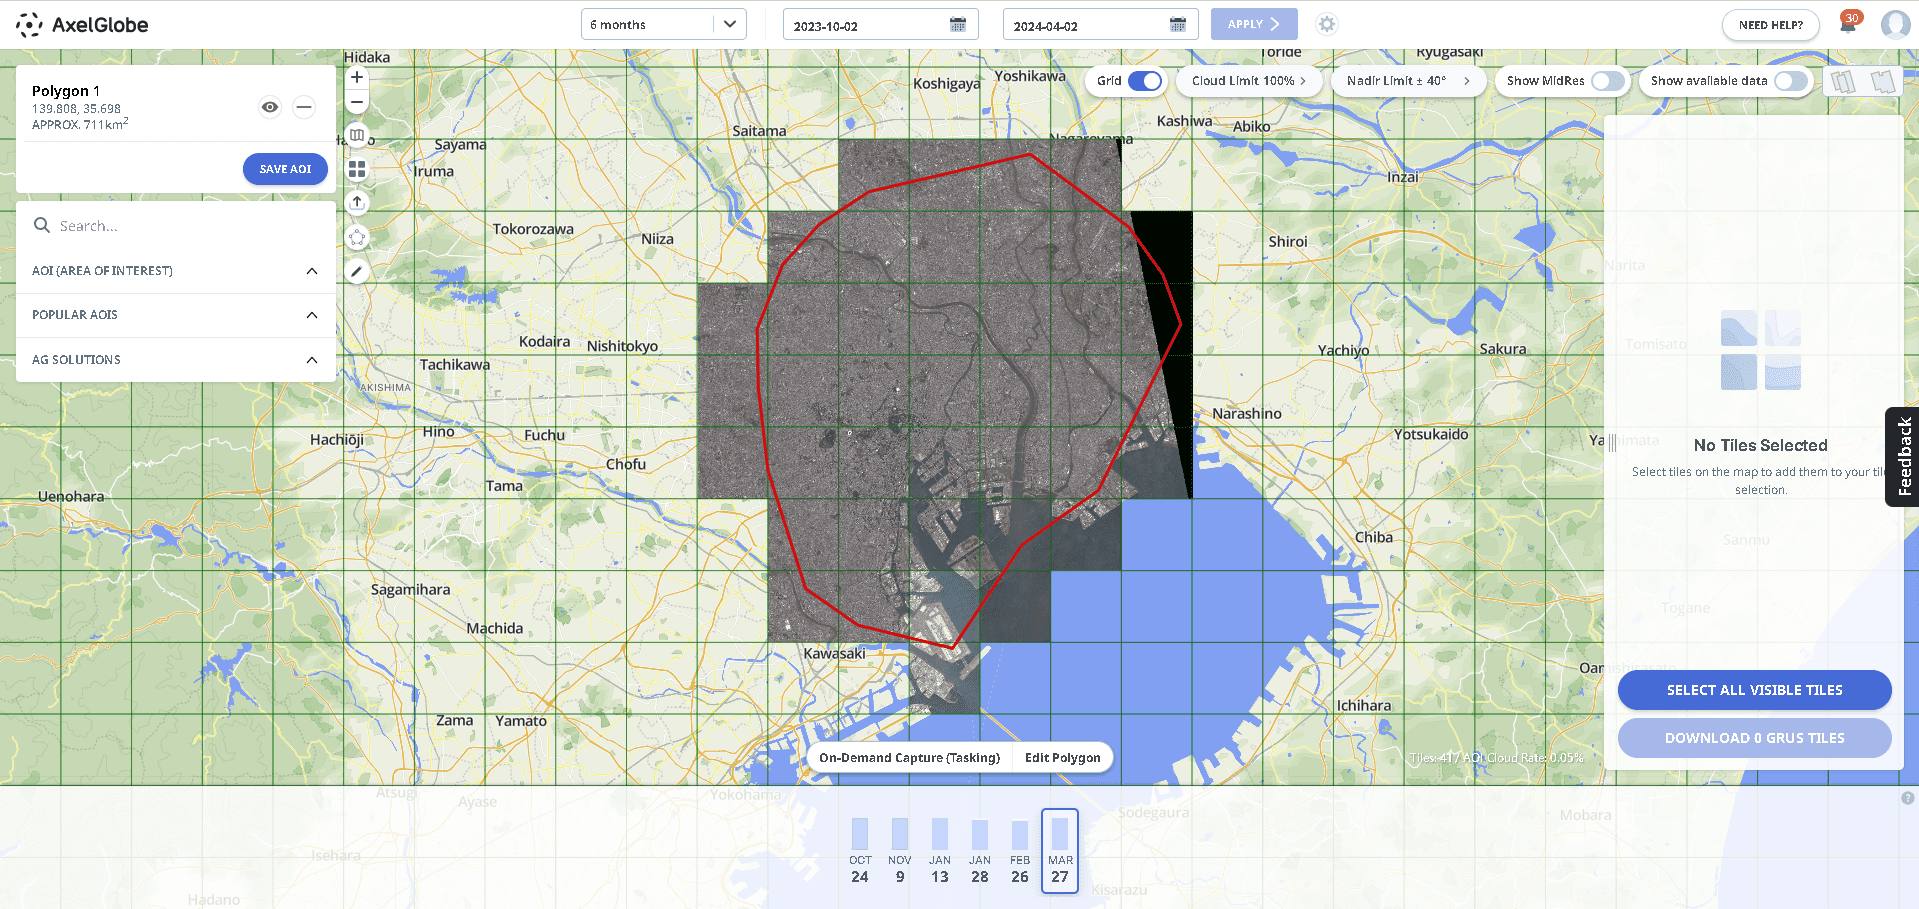Click the start date field 2023-10-02
This screenshot has height=909, width=1919.
pyautogui.click(x=880, y=25)
